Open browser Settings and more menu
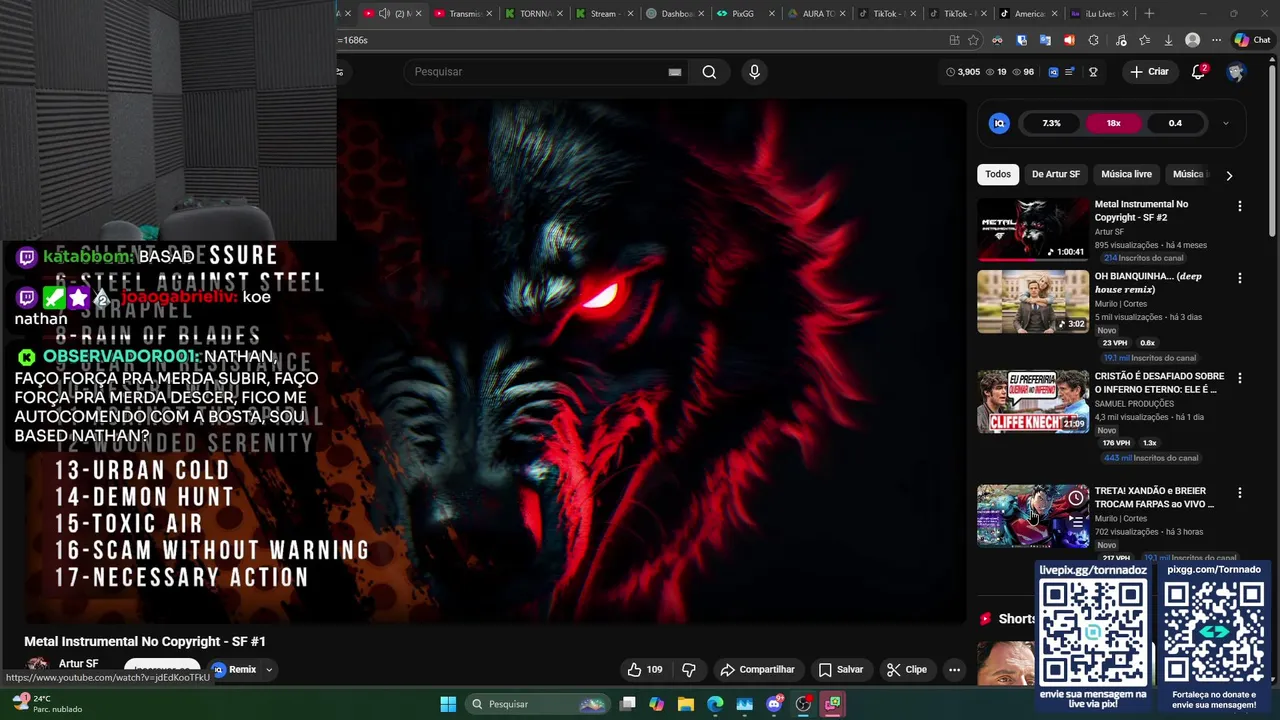This screenshot has width=1280, height=720. tap(1216, 40)
